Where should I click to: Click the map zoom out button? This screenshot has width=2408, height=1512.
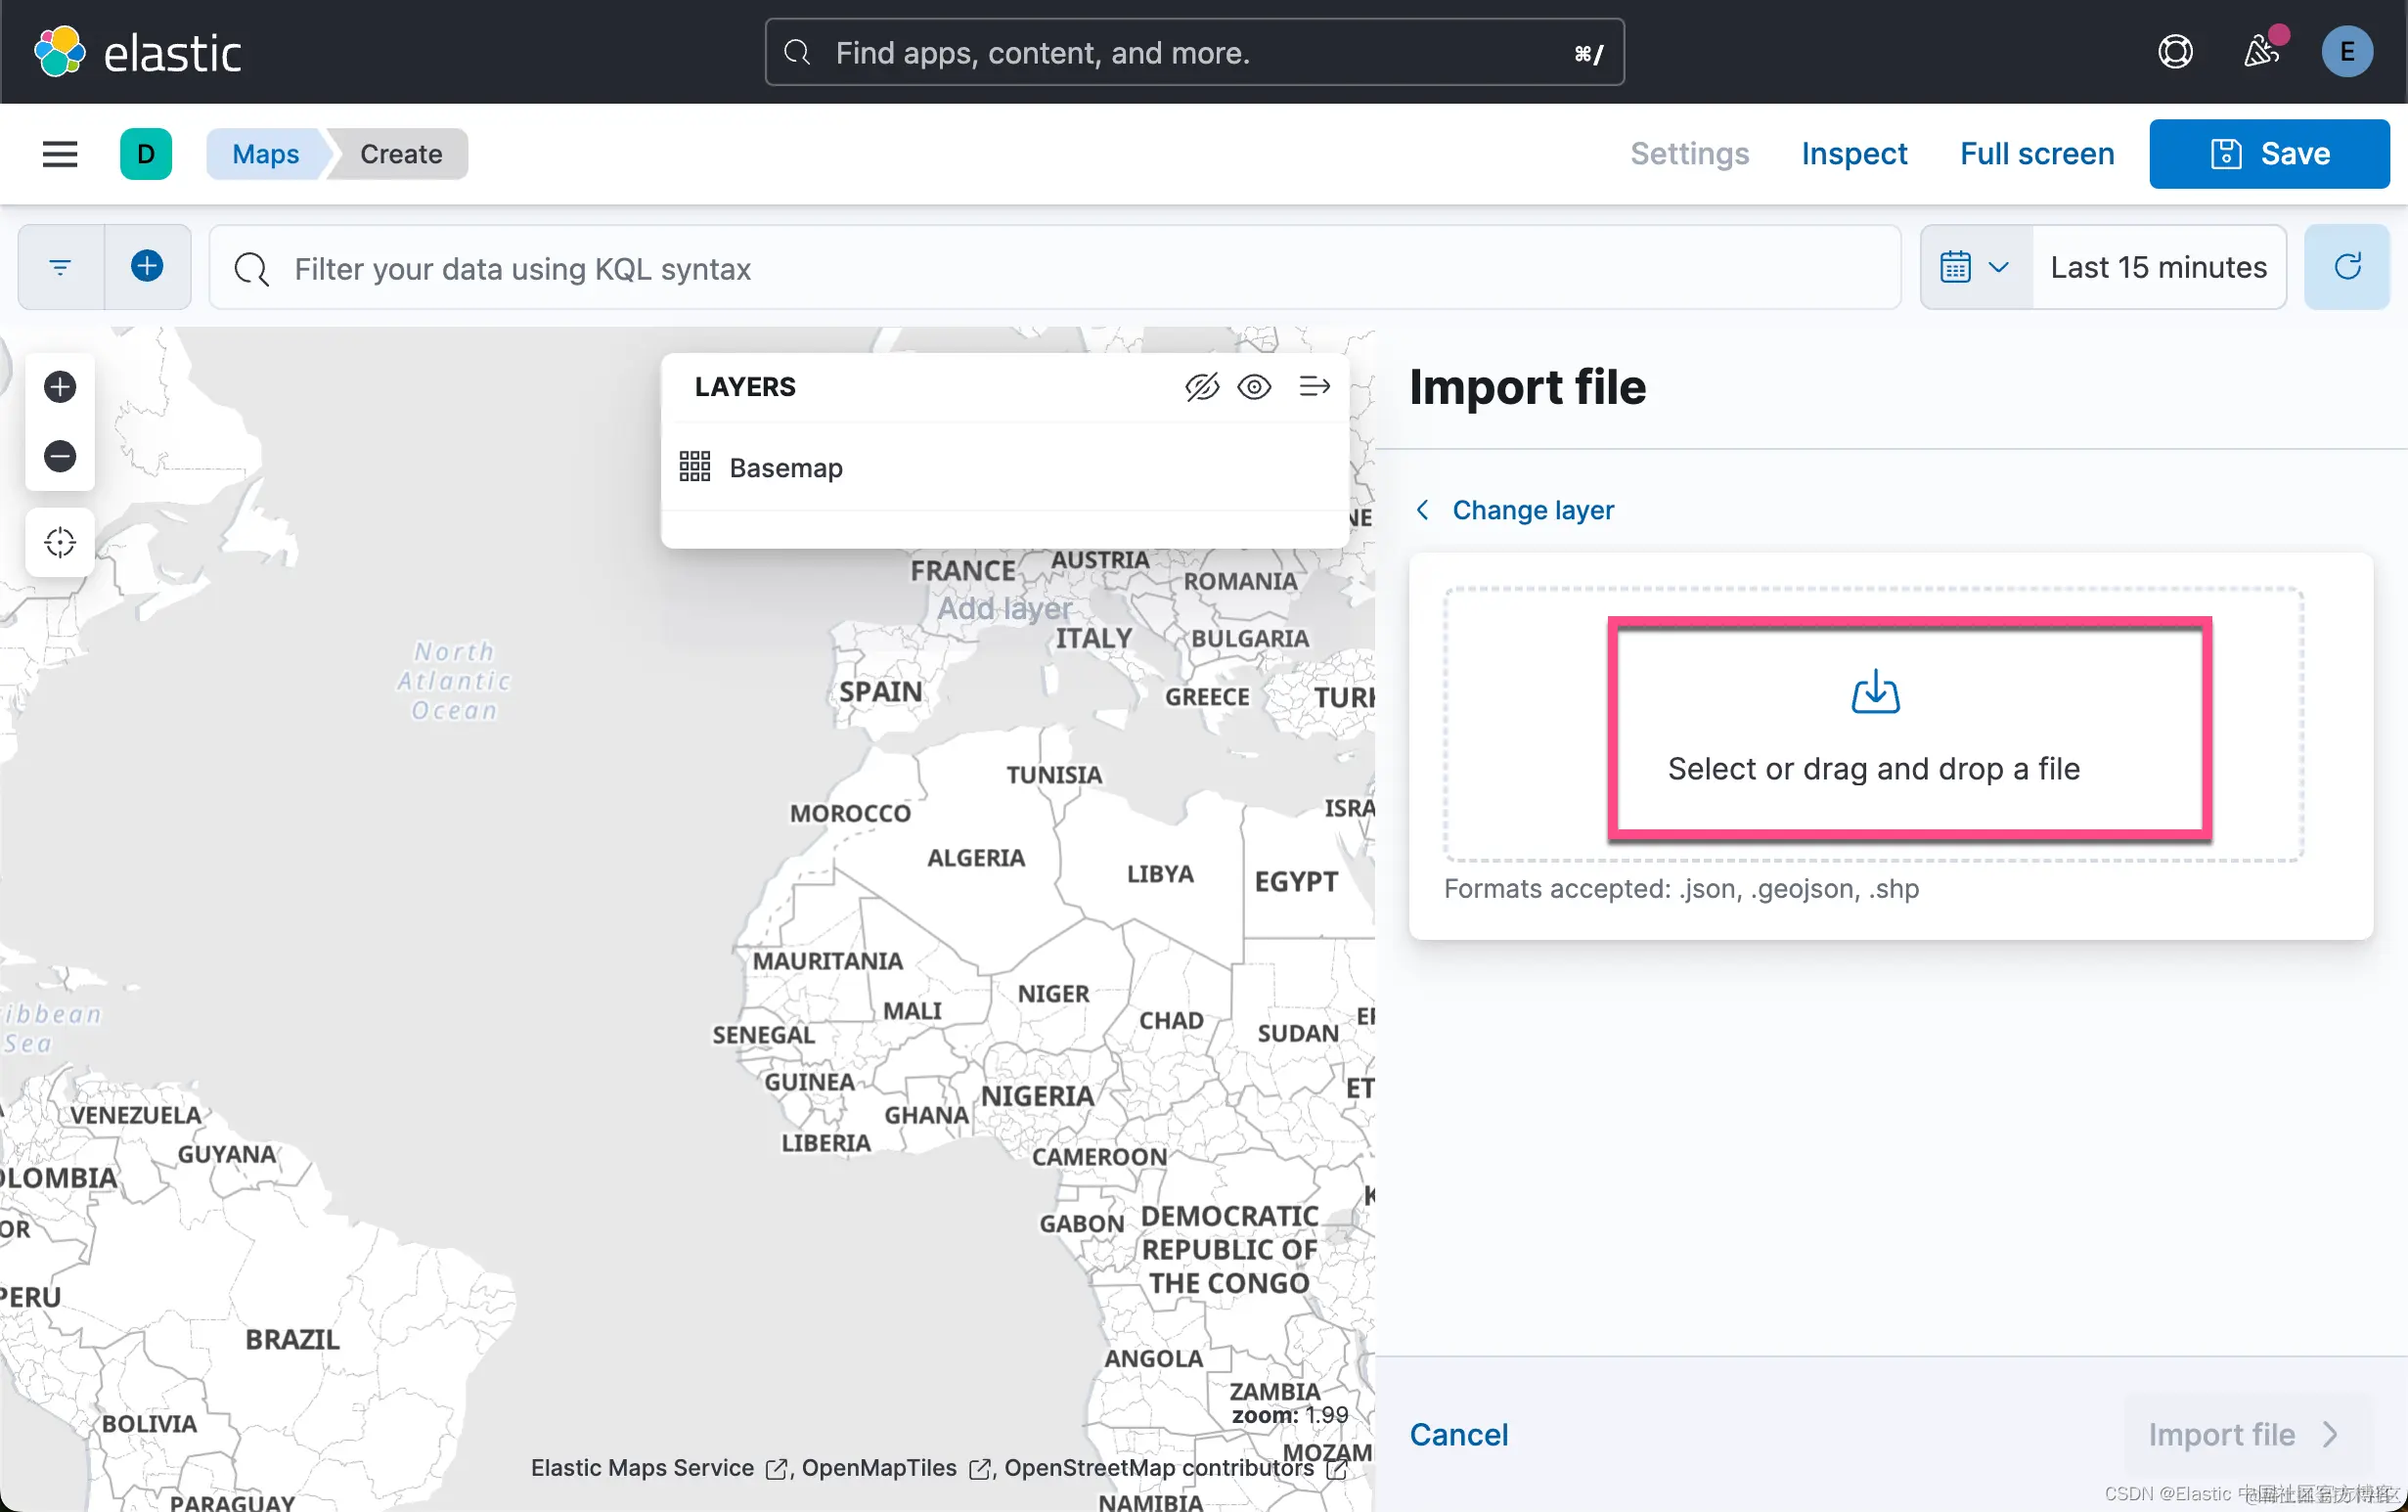pyautogui.click(x=60, y=456)
